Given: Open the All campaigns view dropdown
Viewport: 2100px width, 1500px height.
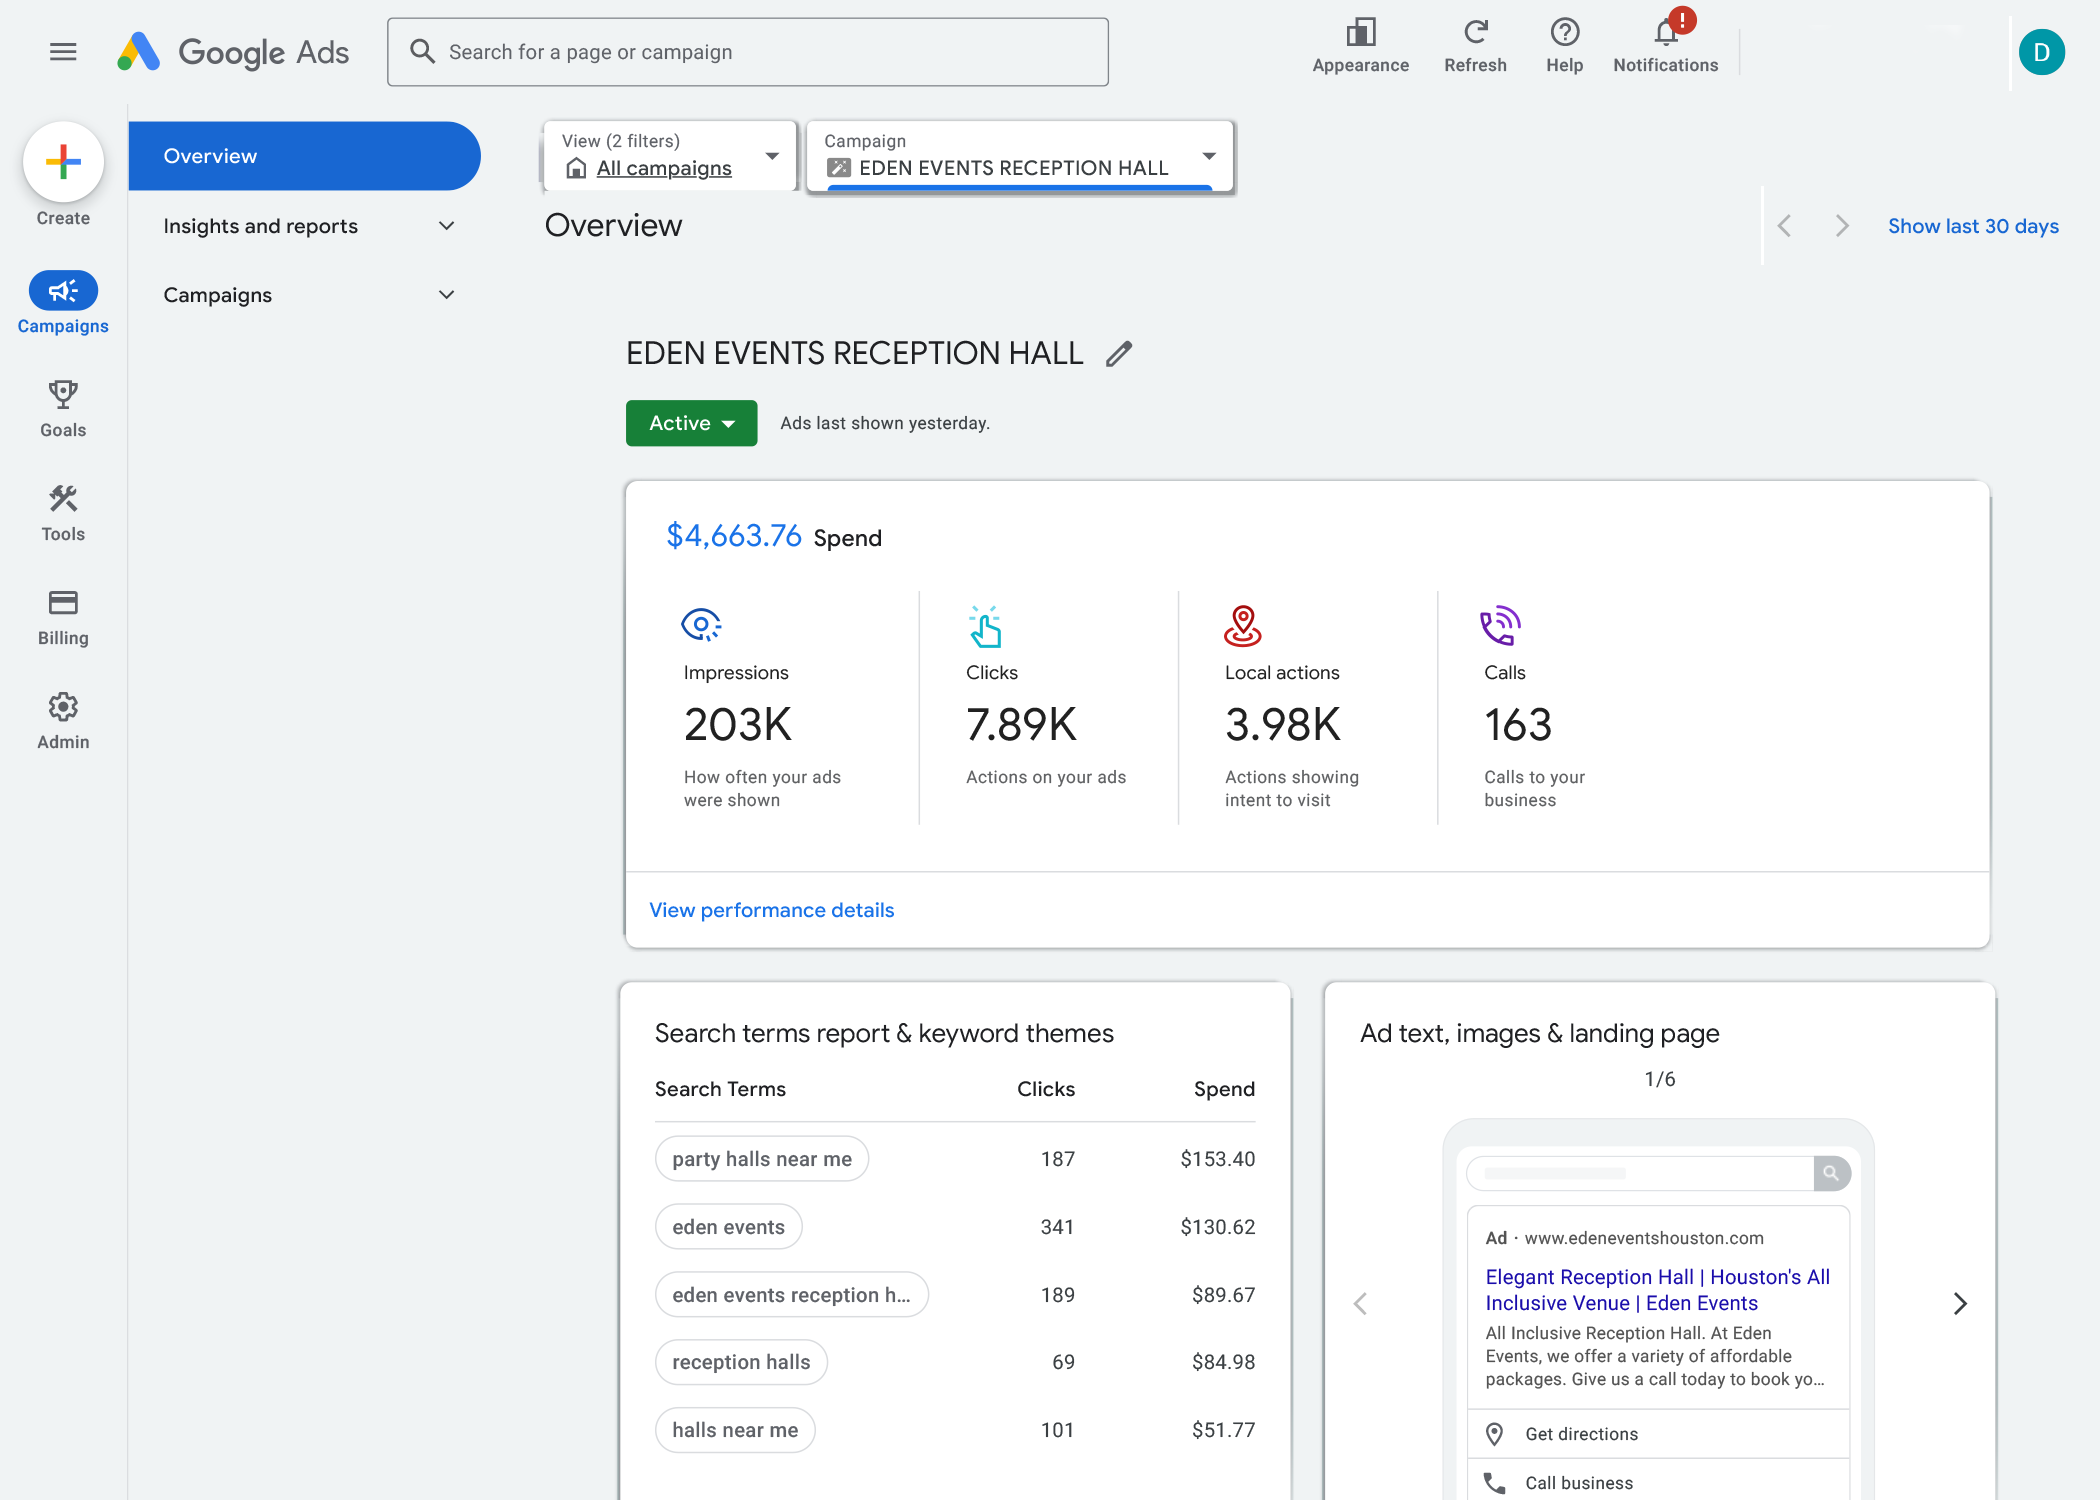Looking at the screenshot, I should (670, 156).
